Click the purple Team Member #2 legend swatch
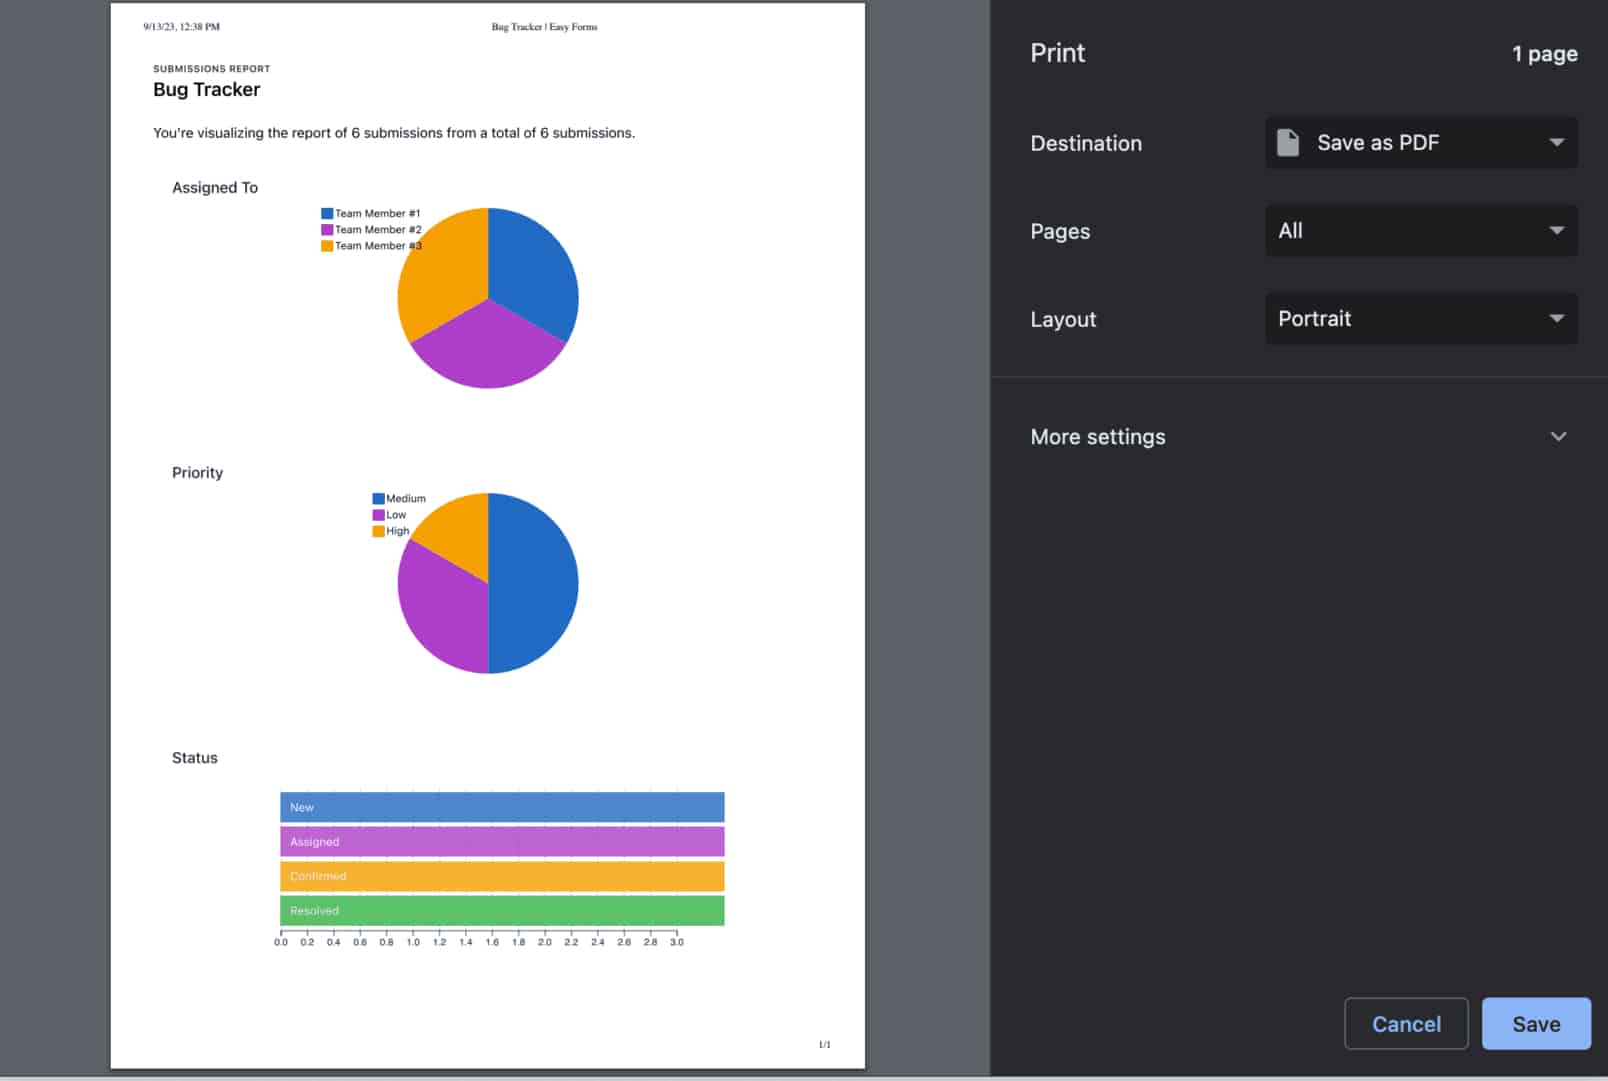The width and height of the screenshot is (1608, 1081). coord(327,230)
